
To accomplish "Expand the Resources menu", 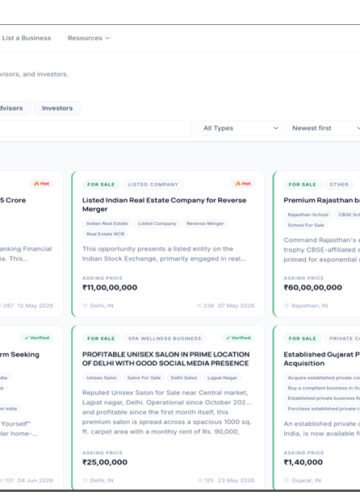I will [89, 38].
